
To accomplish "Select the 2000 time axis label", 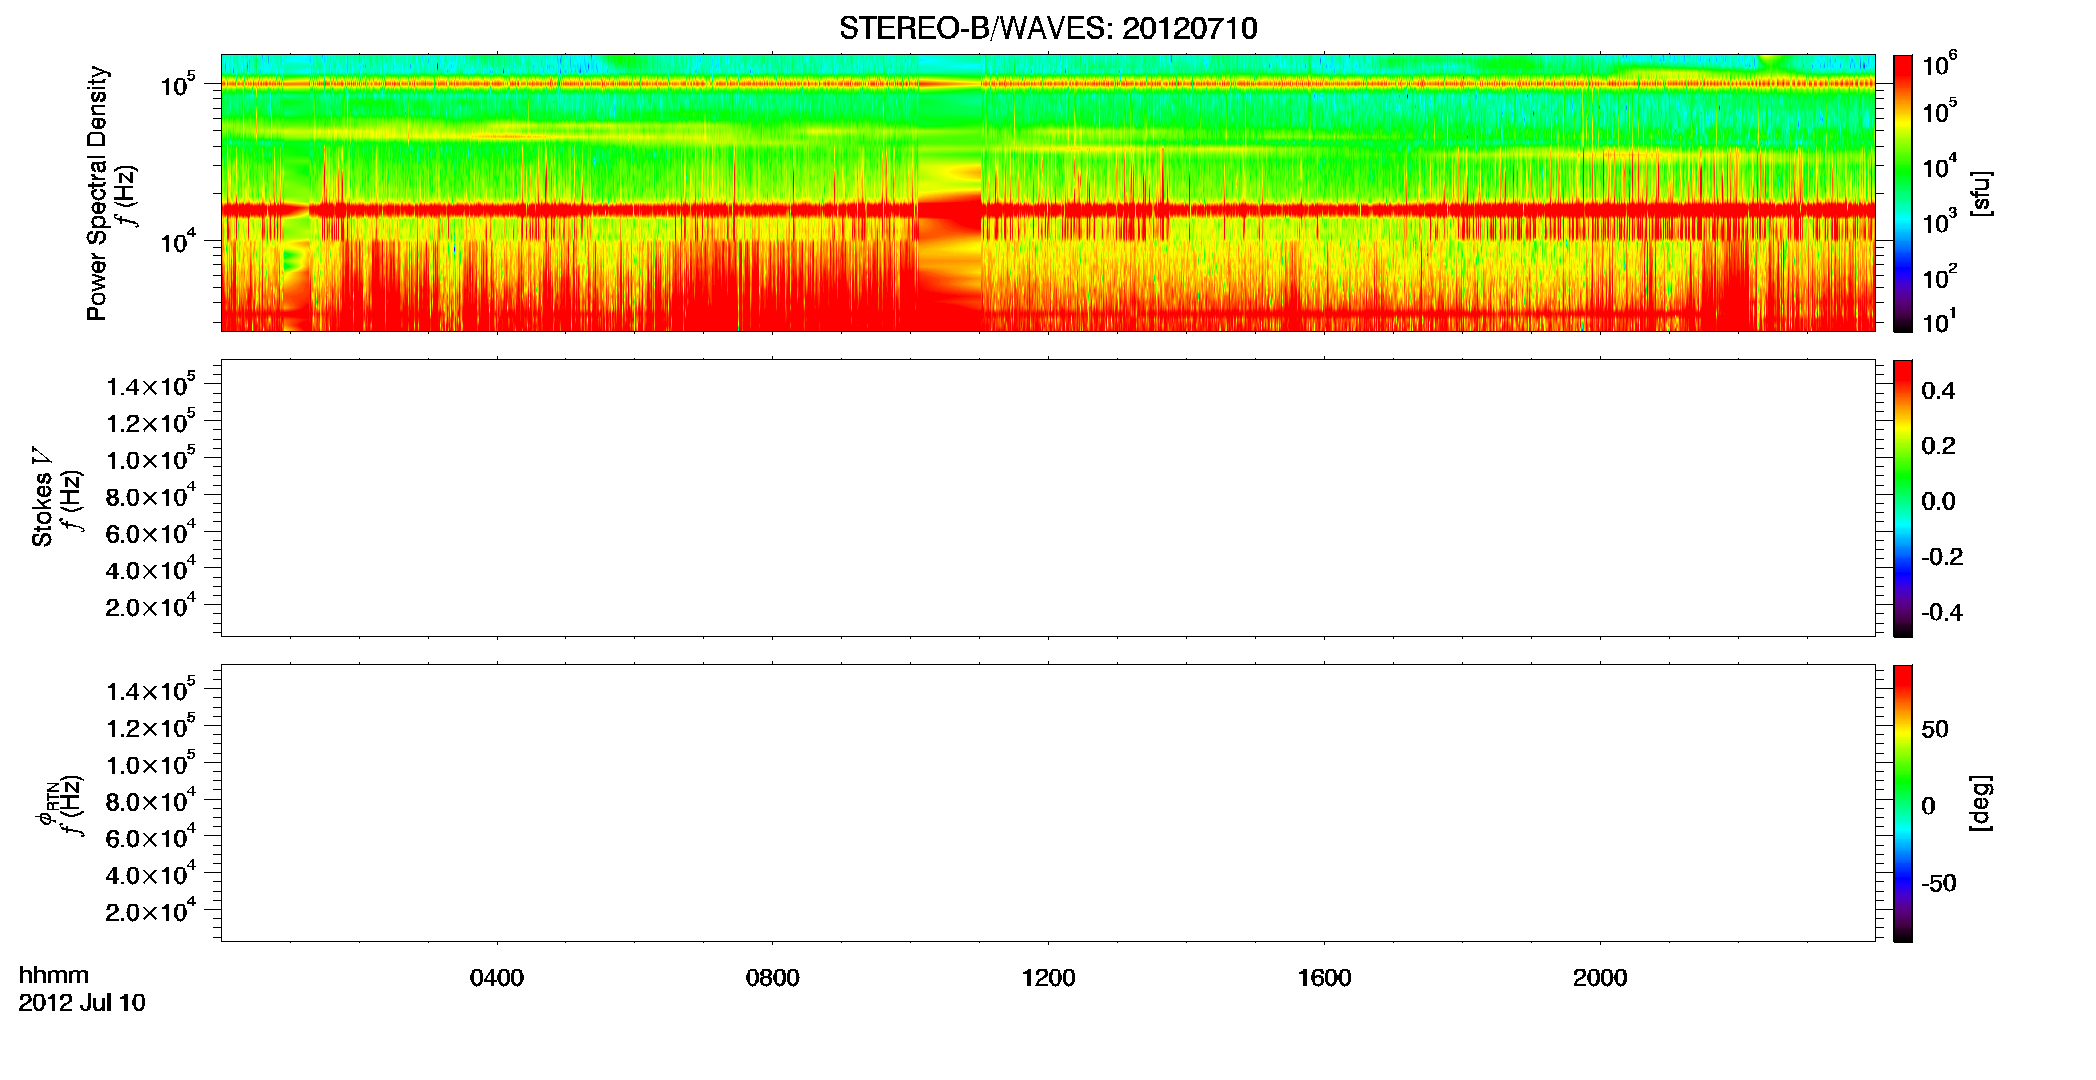I will point(1600,978).
